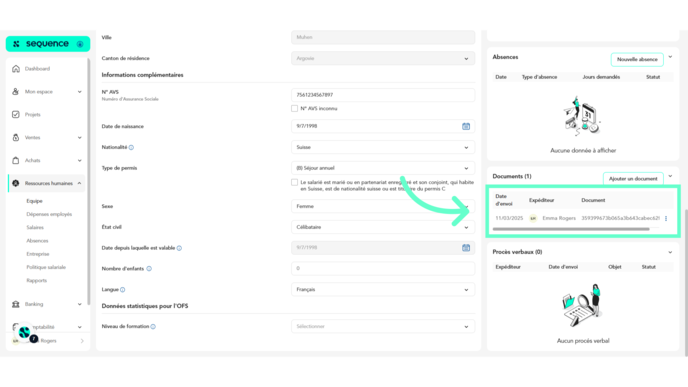Expand Mon espace menu chevron
The height and width of the screenshot is (387, 688).
click(x=79, y=92)
